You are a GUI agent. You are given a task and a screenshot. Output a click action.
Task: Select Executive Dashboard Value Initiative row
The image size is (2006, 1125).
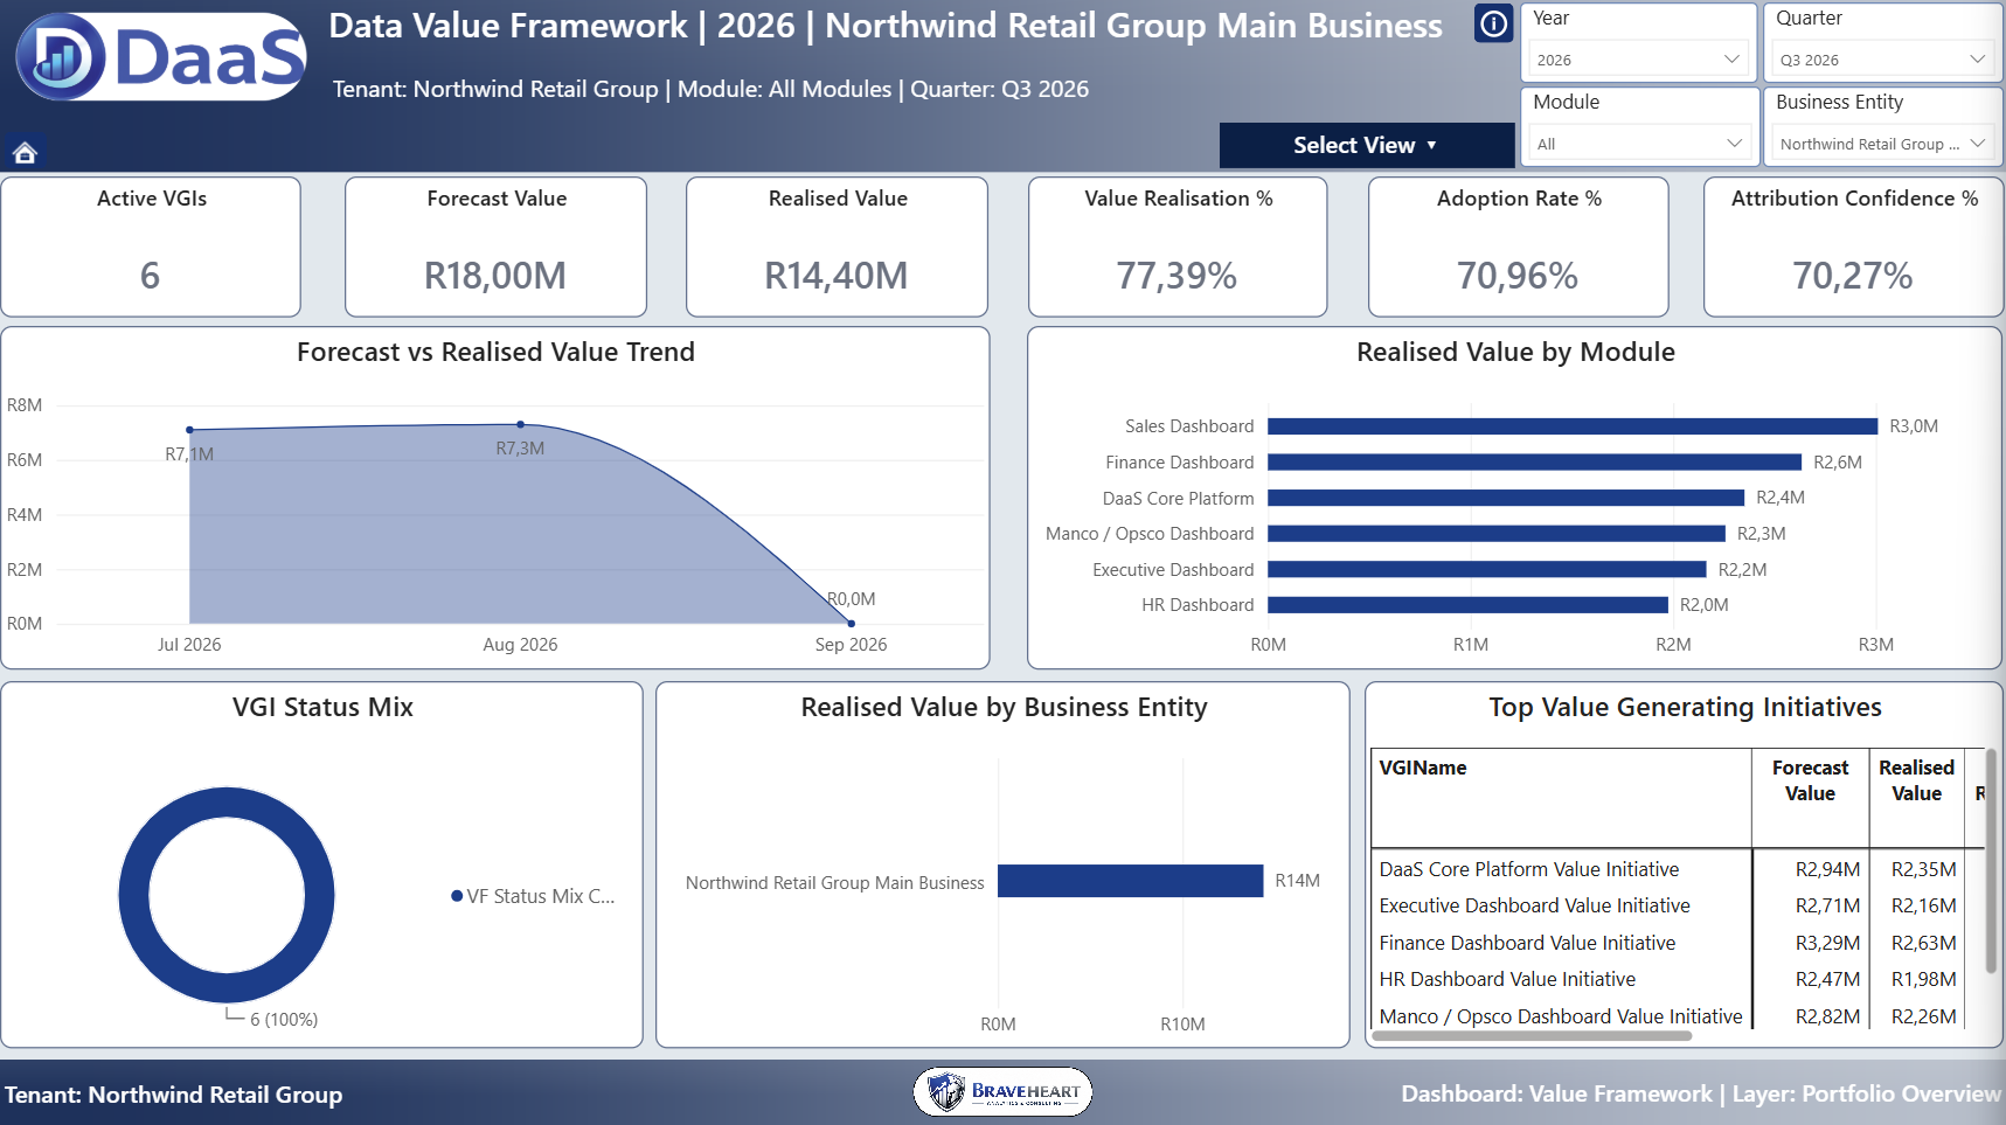[x=1676, y=906]
